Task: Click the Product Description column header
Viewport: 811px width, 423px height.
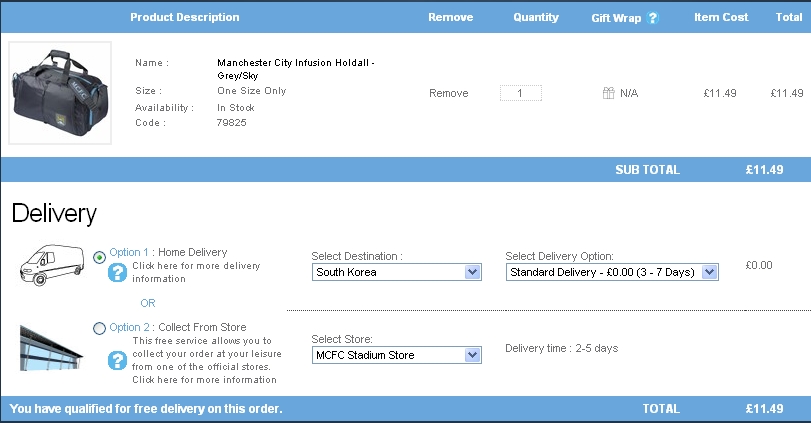Action: tap(185, 17)
